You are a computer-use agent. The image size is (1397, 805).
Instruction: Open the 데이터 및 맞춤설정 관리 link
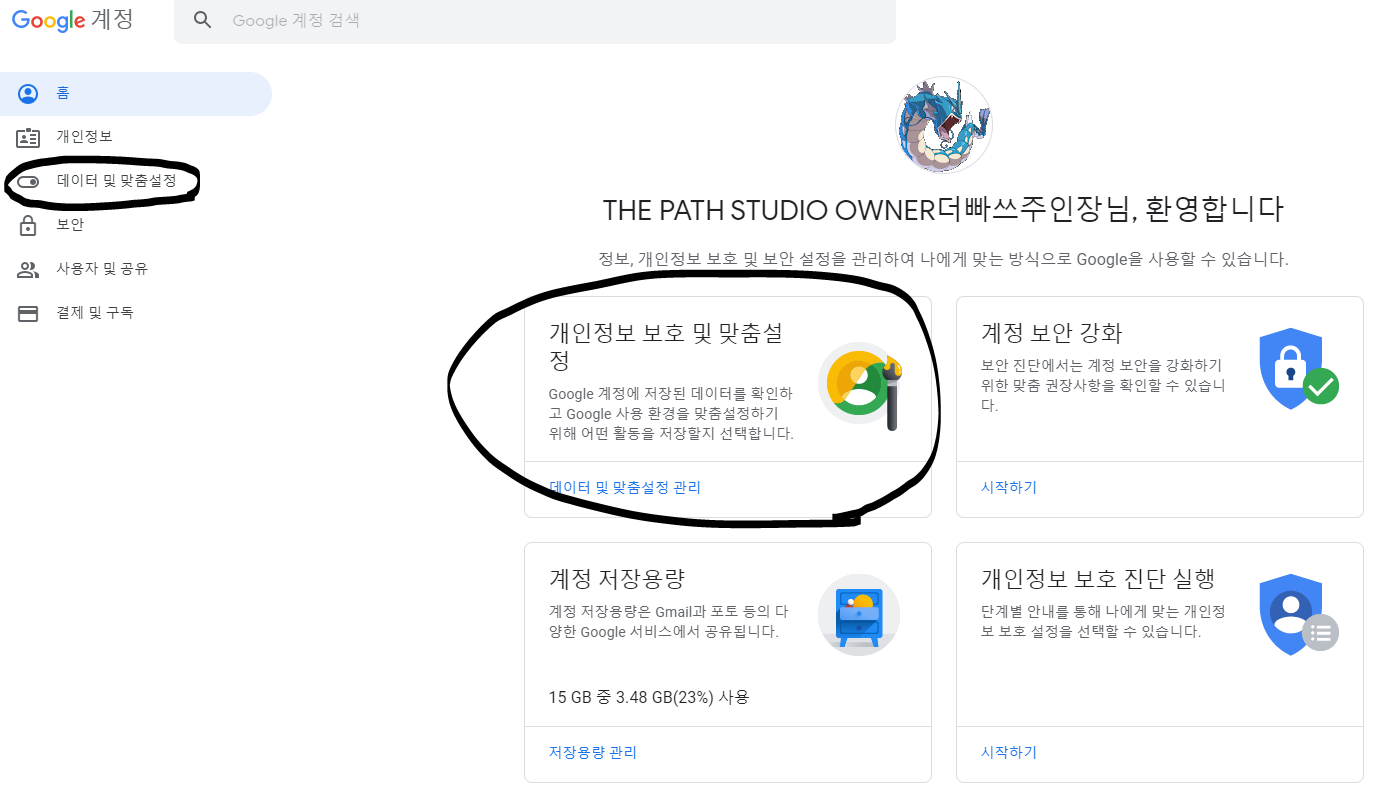pyautogui.click(x=625, y=488)
